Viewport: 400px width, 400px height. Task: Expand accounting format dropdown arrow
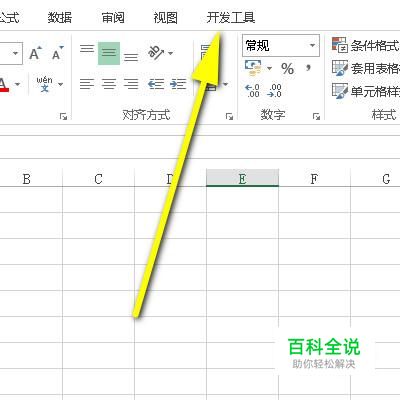[269, 69]
